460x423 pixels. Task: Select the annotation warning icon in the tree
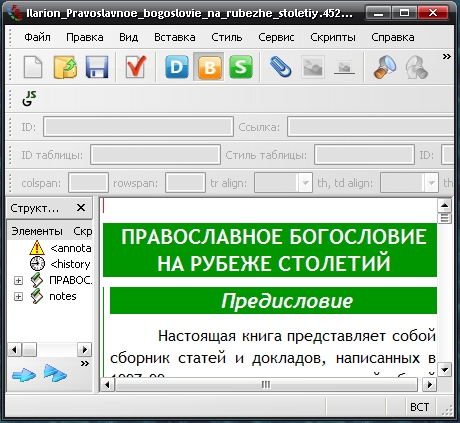pyautogui.click(x=37, y=248)
